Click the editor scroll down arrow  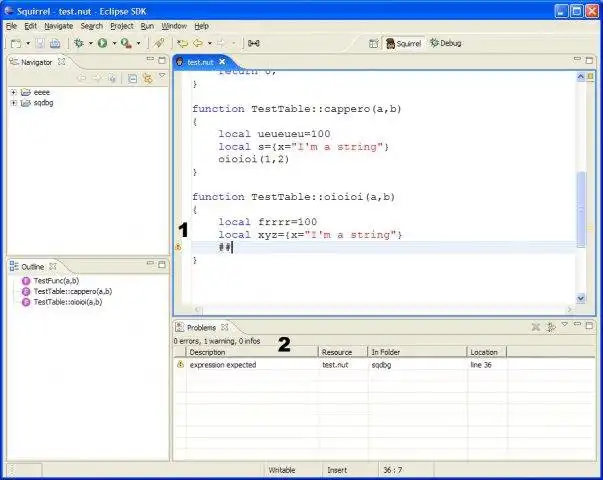[581, 298]
